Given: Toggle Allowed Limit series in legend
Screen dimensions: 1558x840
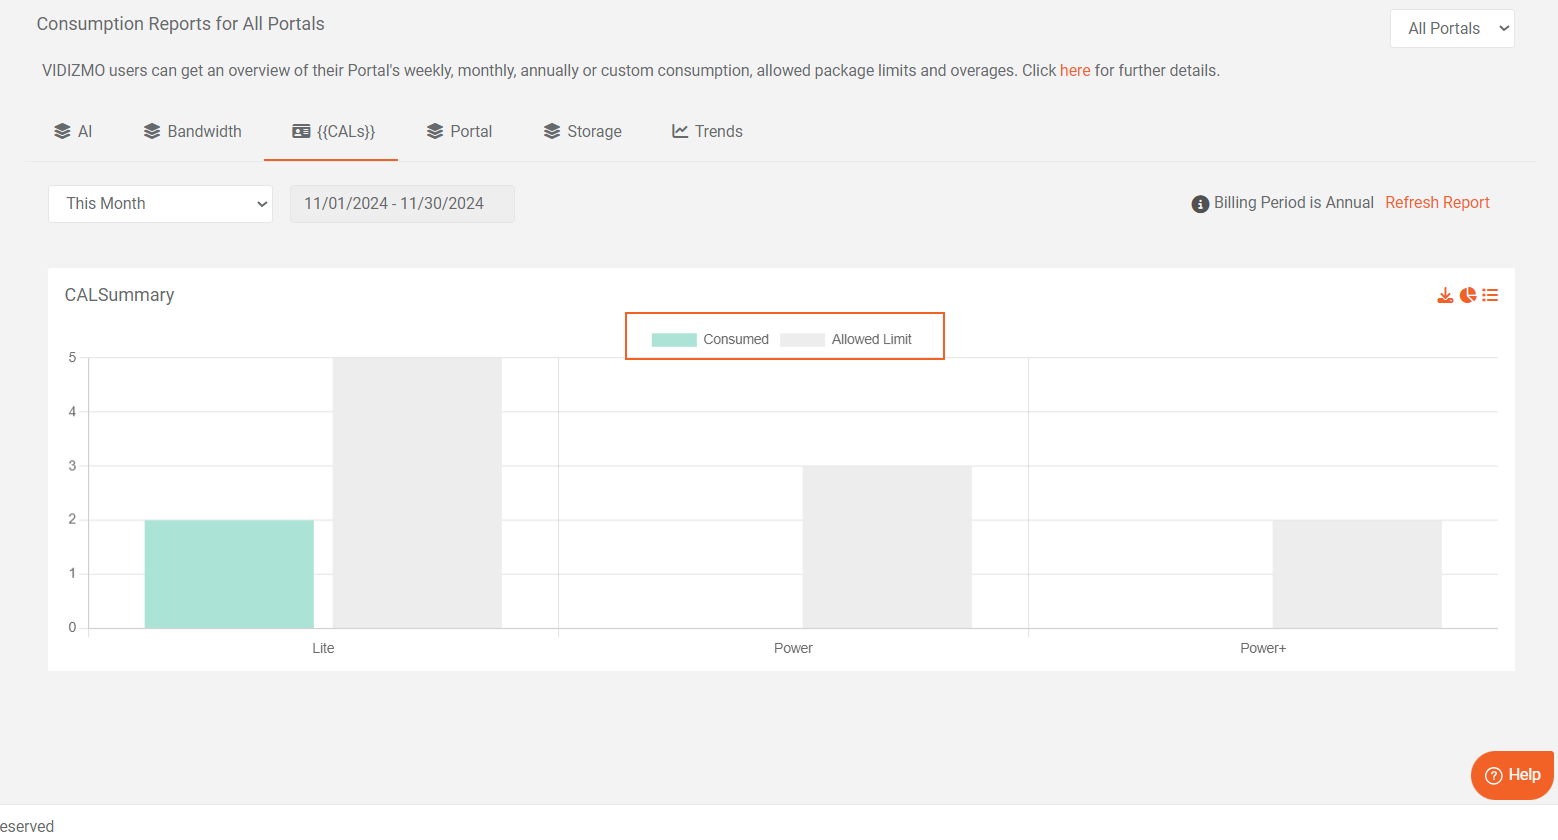Looking at the screenshot, I should coord(846,339).
